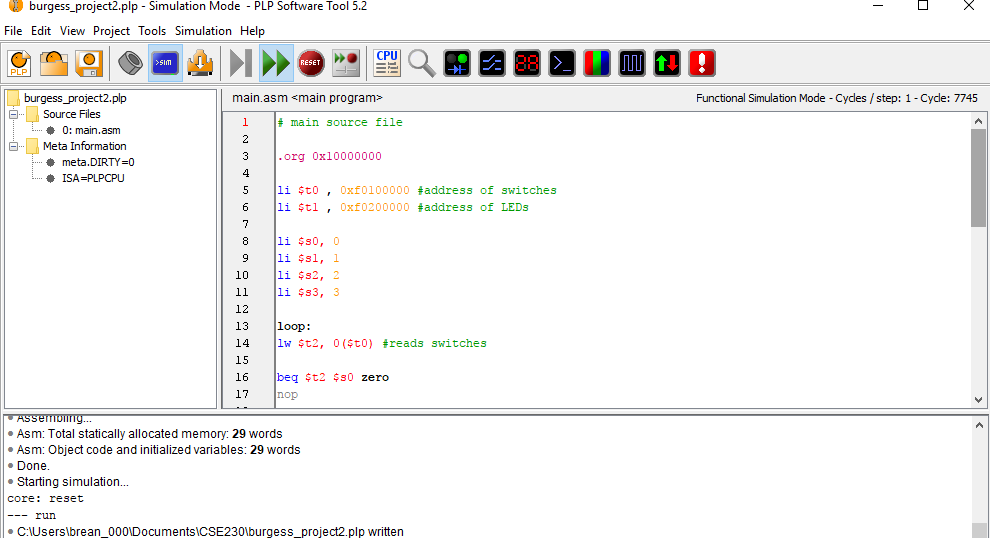Toggle the LED array display icon
Screen dimensions: 990x538
(458, 64)
